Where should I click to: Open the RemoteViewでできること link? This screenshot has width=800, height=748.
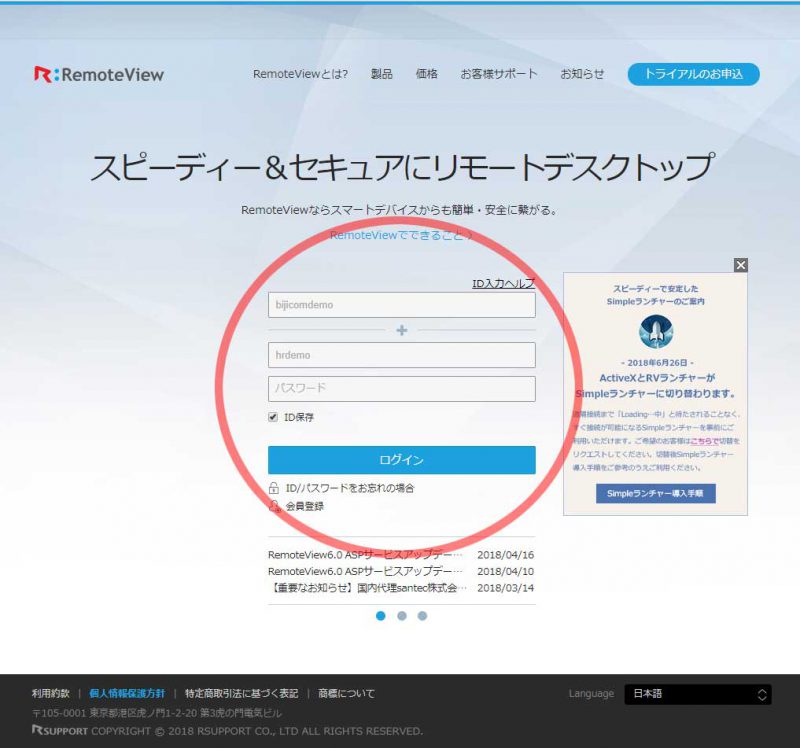tap(402, 235)
